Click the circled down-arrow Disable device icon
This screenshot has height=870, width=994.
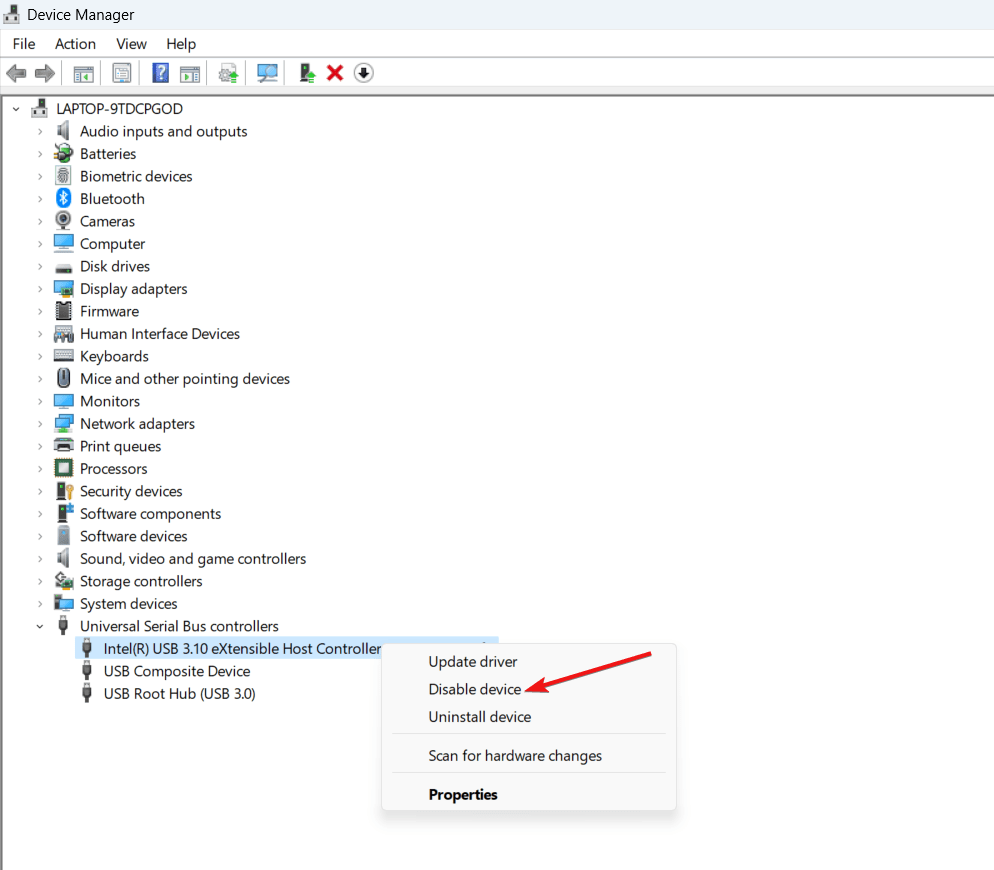(x=363, y=74)
